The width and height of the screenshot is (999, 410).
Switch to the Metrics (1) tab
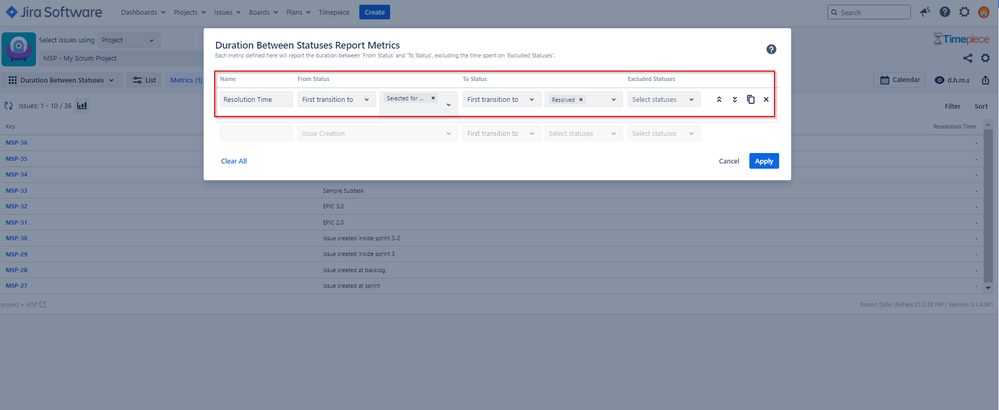click(x=186, y=80)
